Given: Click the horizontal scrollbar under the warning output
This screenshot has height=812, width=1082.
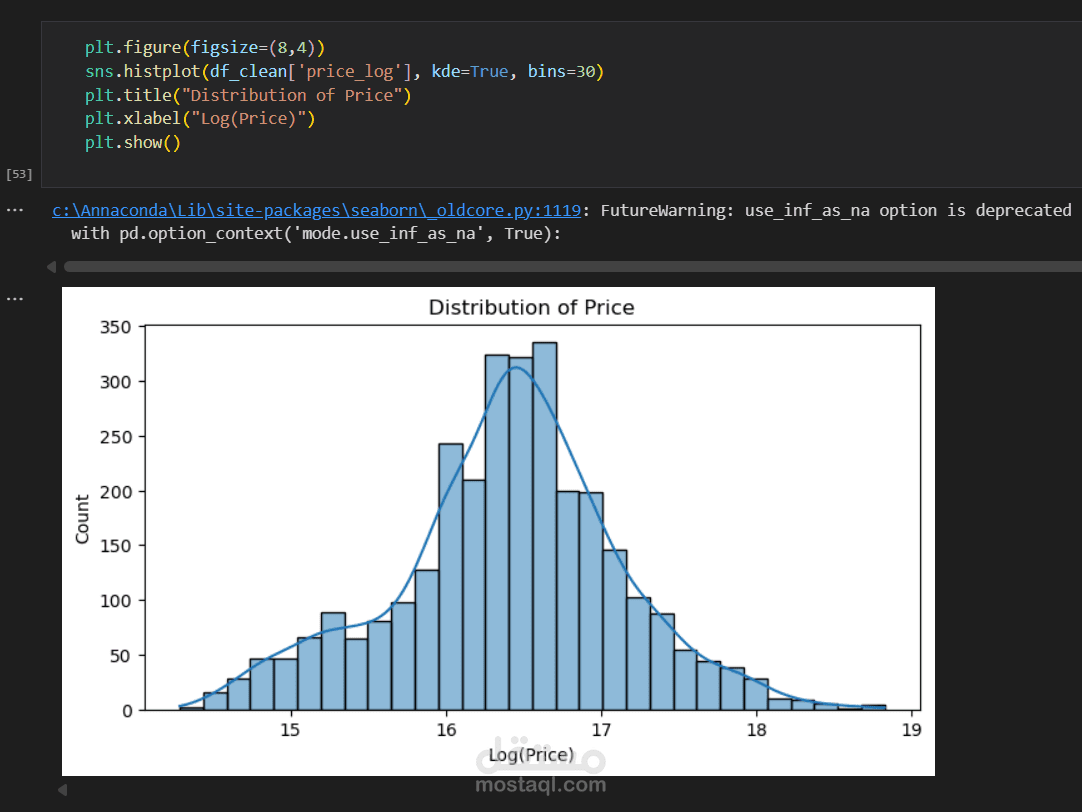Looking at the screenshot, I should pyautogui.click(x=573, y=266).
